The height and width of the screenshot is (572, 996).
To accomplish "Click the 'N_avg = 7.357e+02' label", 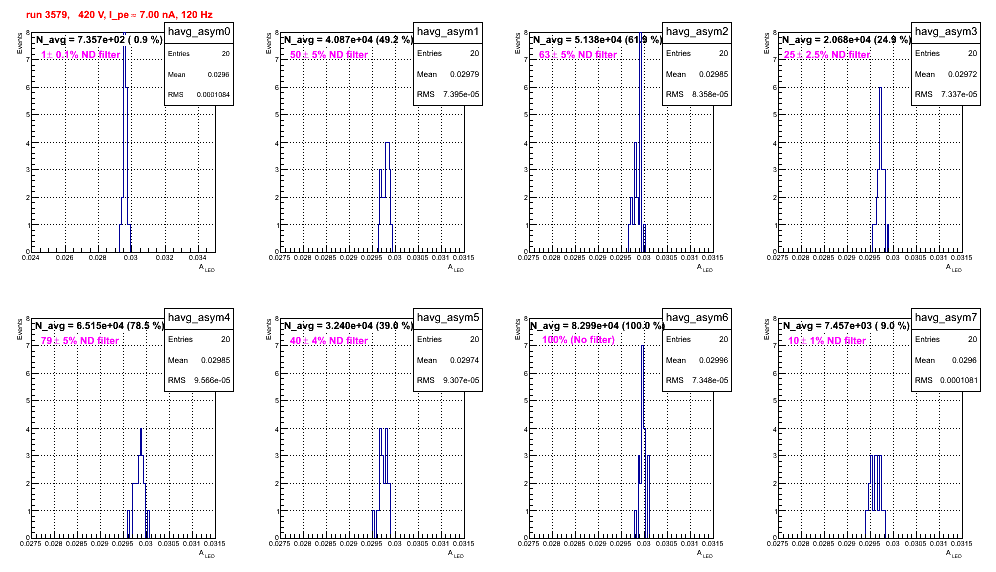I will tap(98, 39).
